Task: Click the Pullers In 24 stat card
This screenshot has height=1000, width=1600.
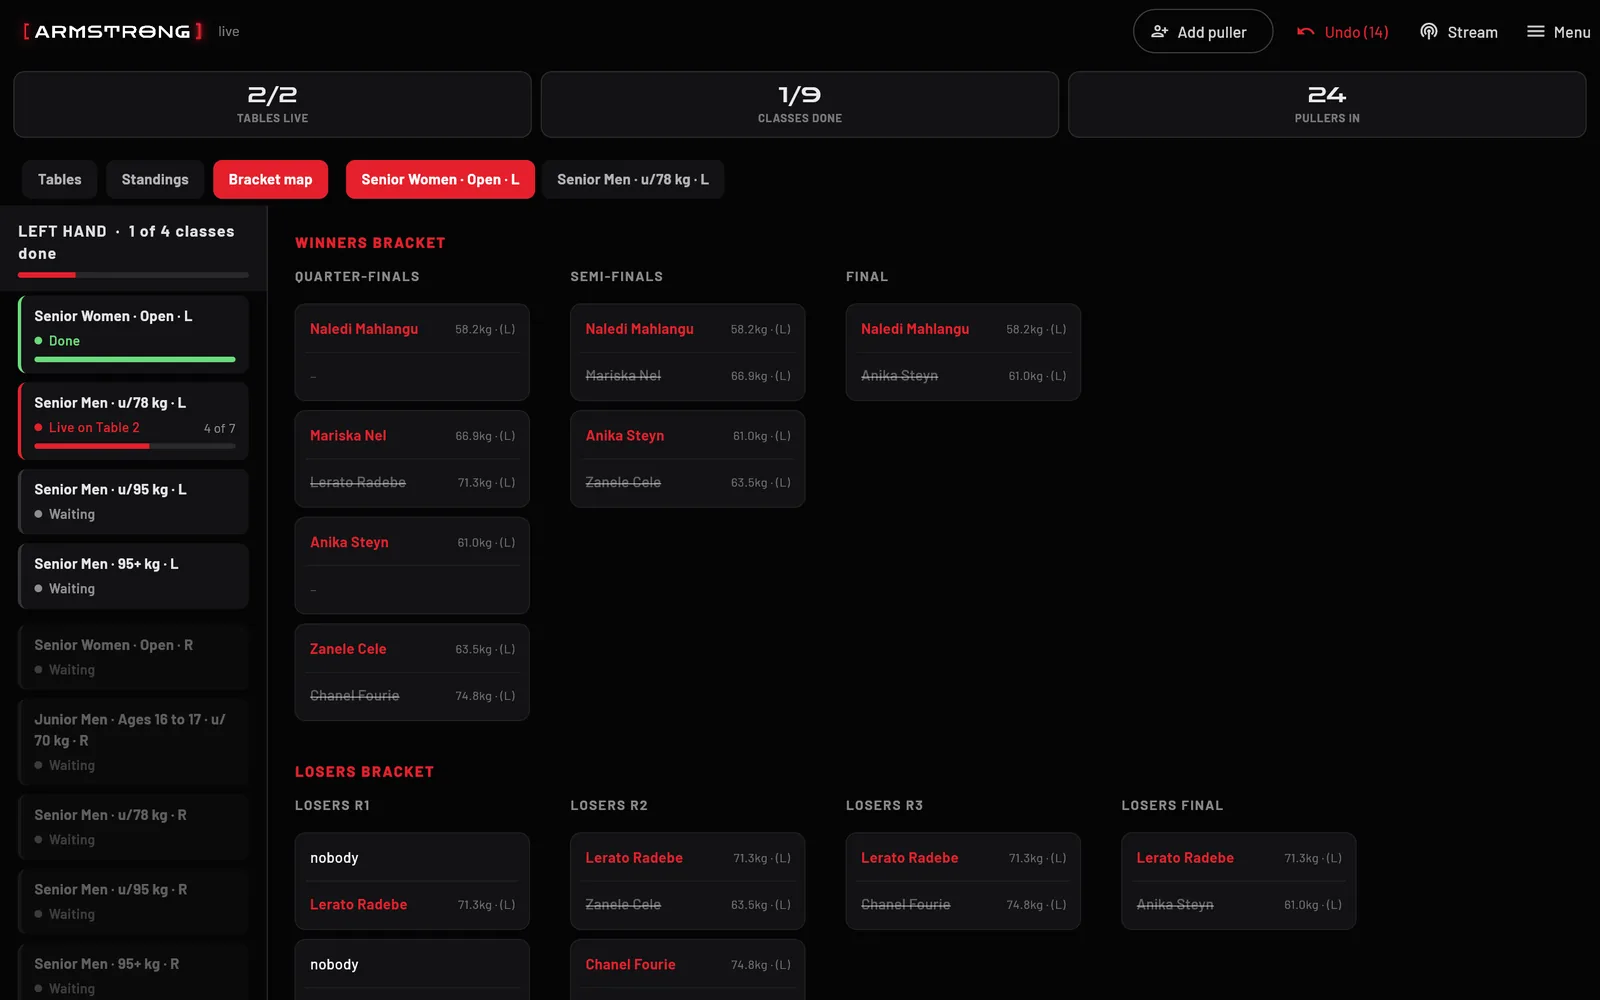Action: [x=1327, y=104]
